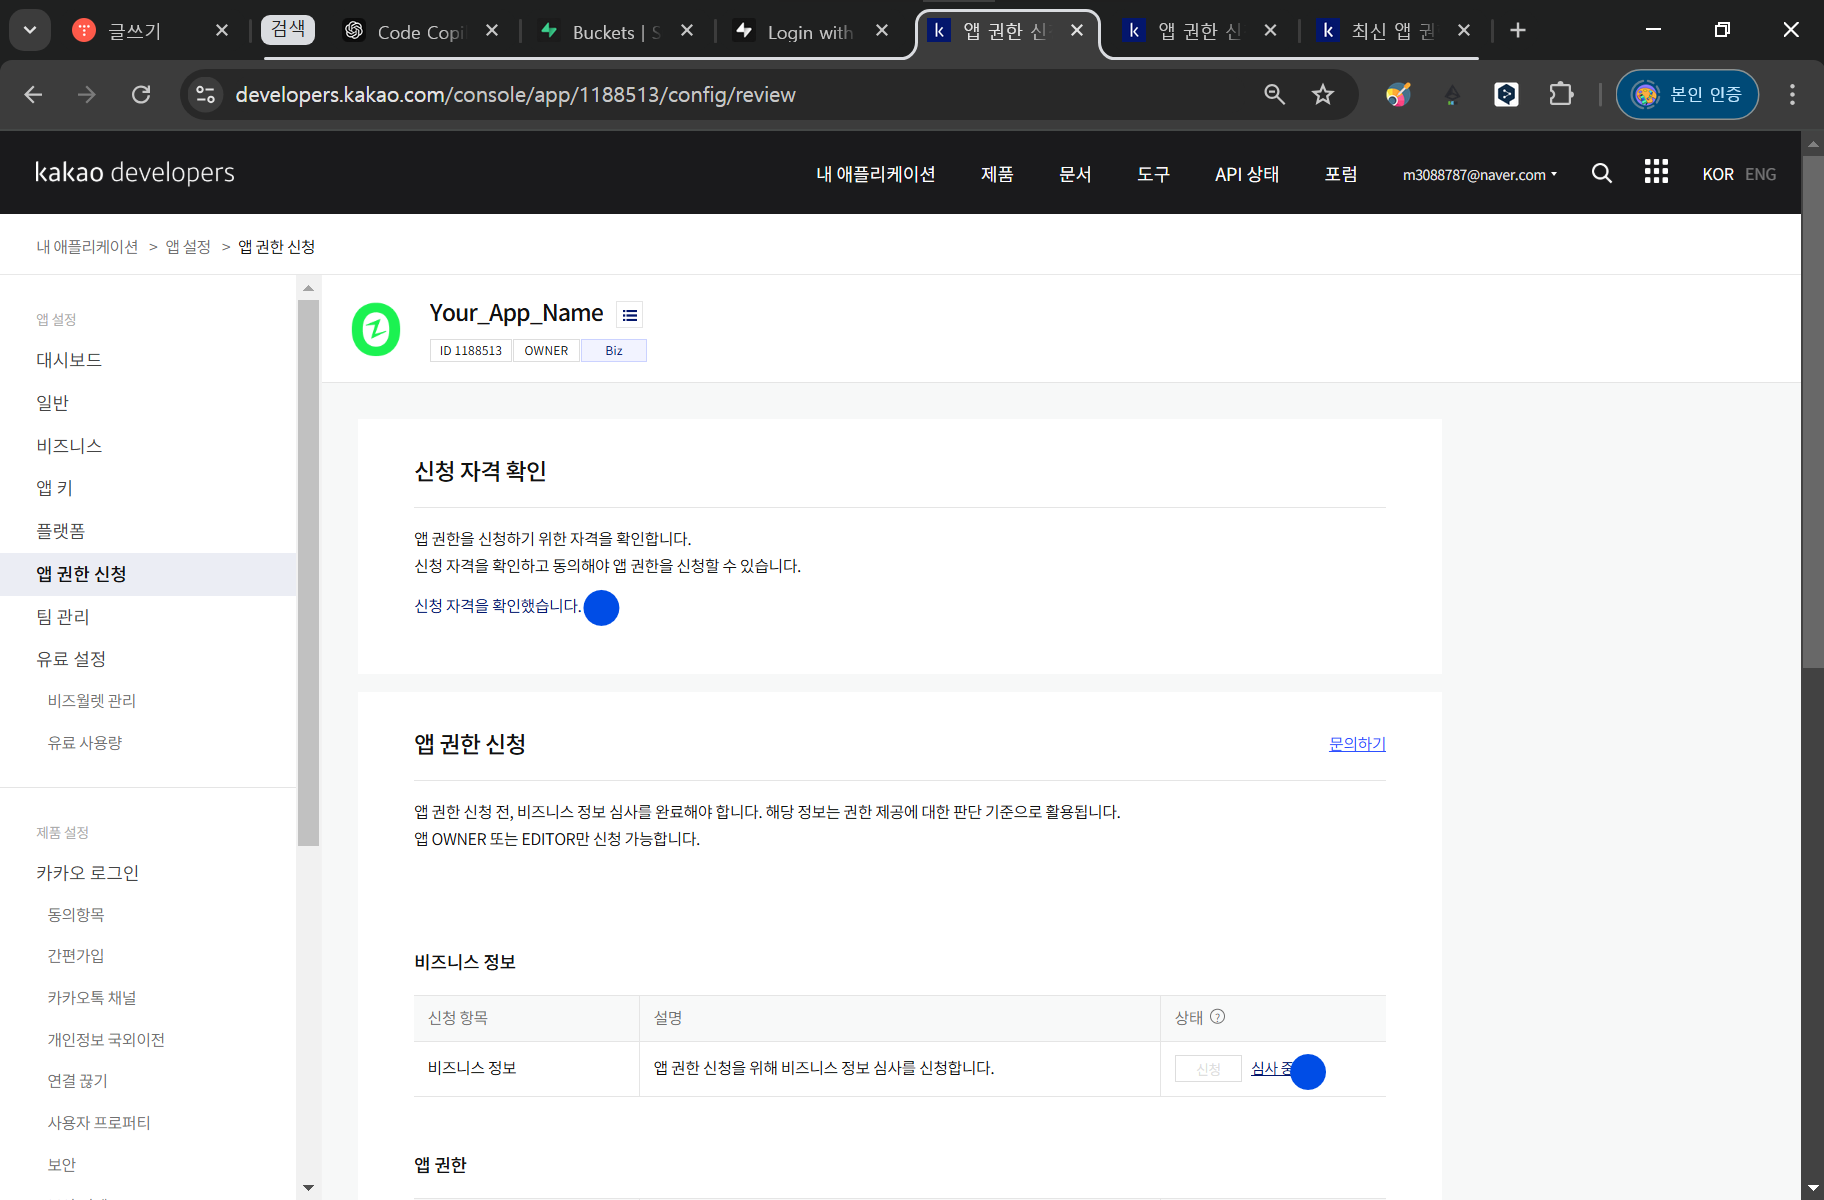Open the 도구 top navigation menu
The width and height of the screenshot is (1824, 1200).
click(x=1153, y=174)
